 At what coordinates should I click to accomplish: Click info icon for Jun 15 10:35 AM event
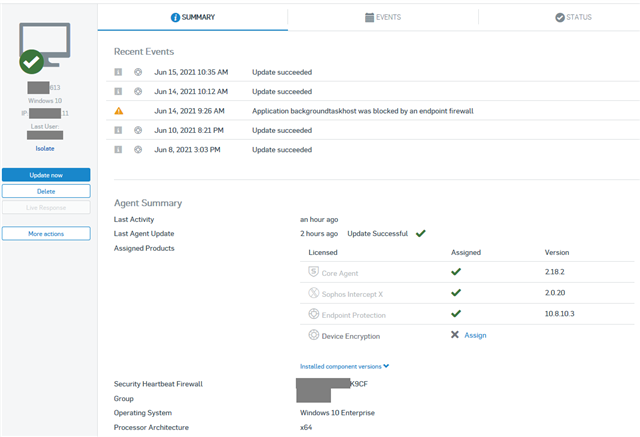[x=118, y=72]
